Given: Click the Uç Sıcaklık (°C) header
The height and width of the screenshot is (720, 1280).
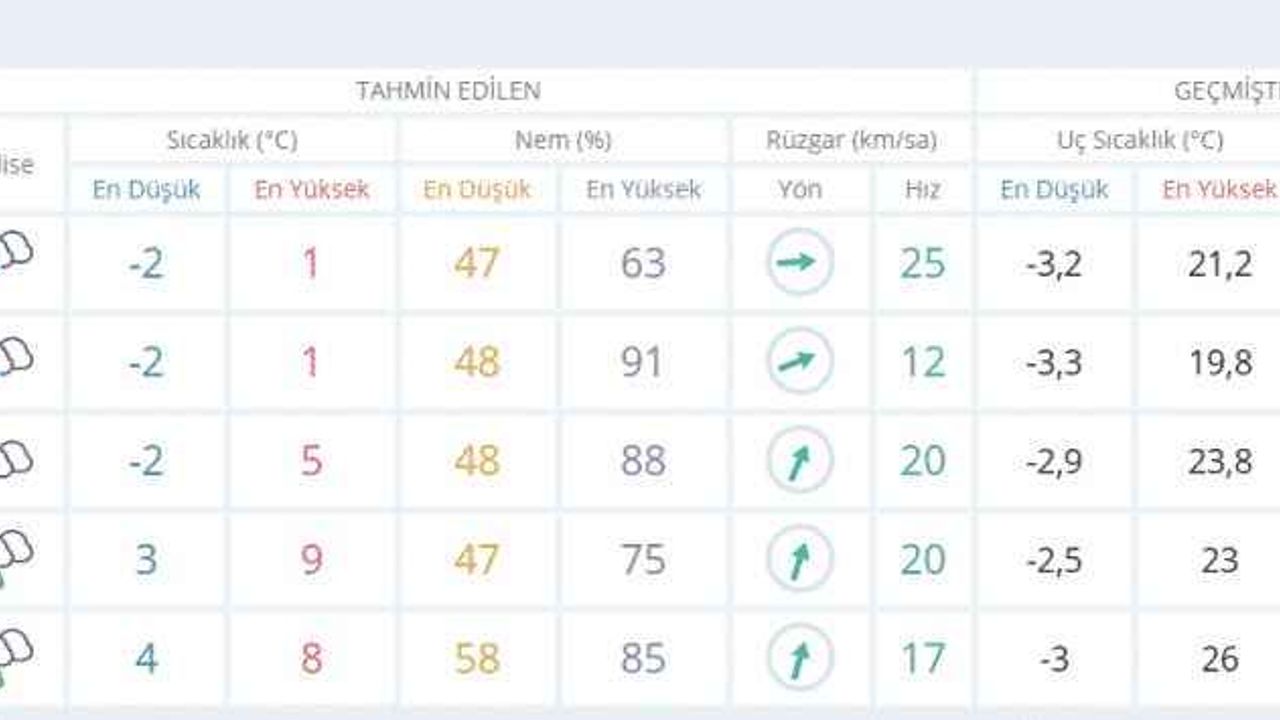Looking at the screenshot, I should tap(1140, 140).
